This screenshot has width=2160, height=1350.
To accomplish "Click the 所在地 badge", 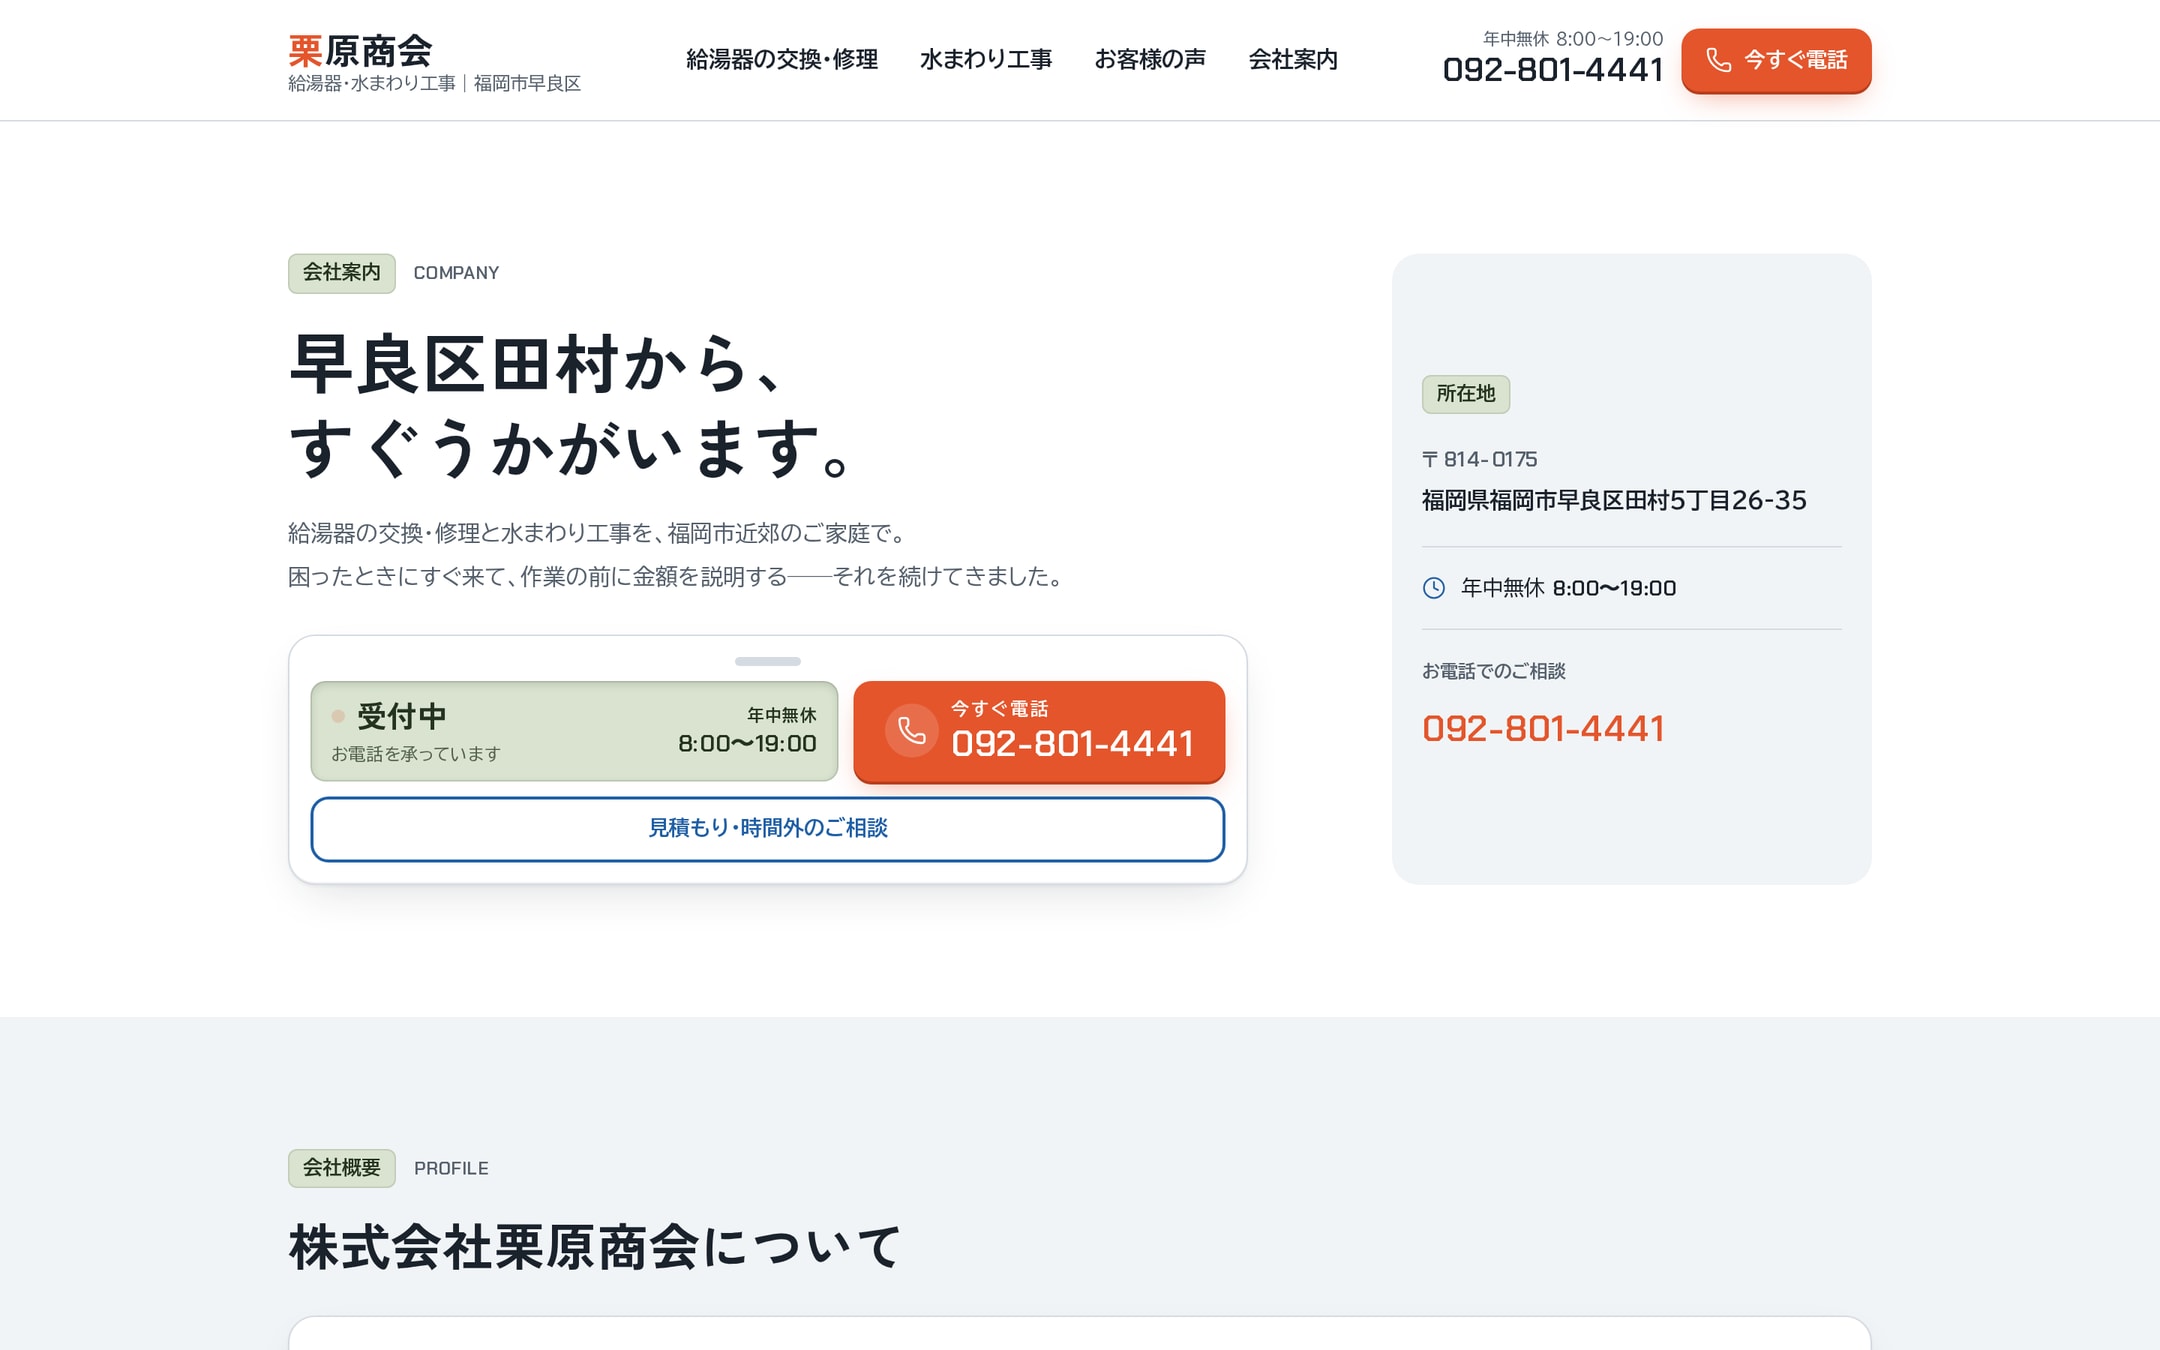I will coord(1466,394).
